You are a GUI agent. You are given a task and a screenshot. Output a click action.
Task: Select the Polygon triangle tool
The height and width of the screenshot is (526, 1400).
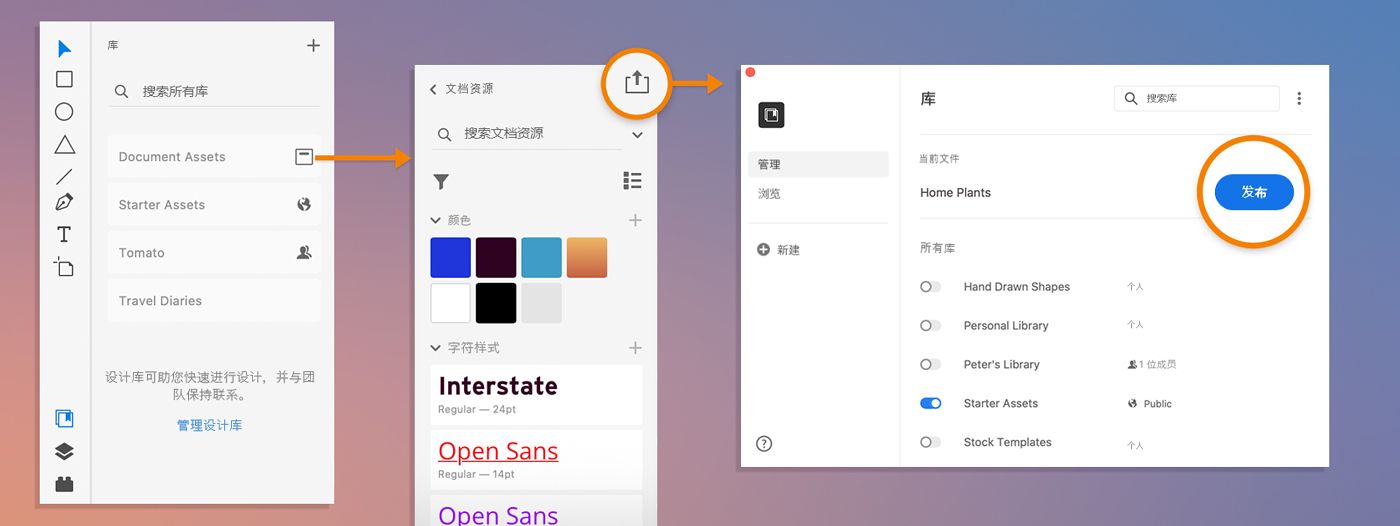[x=64, y=145]
